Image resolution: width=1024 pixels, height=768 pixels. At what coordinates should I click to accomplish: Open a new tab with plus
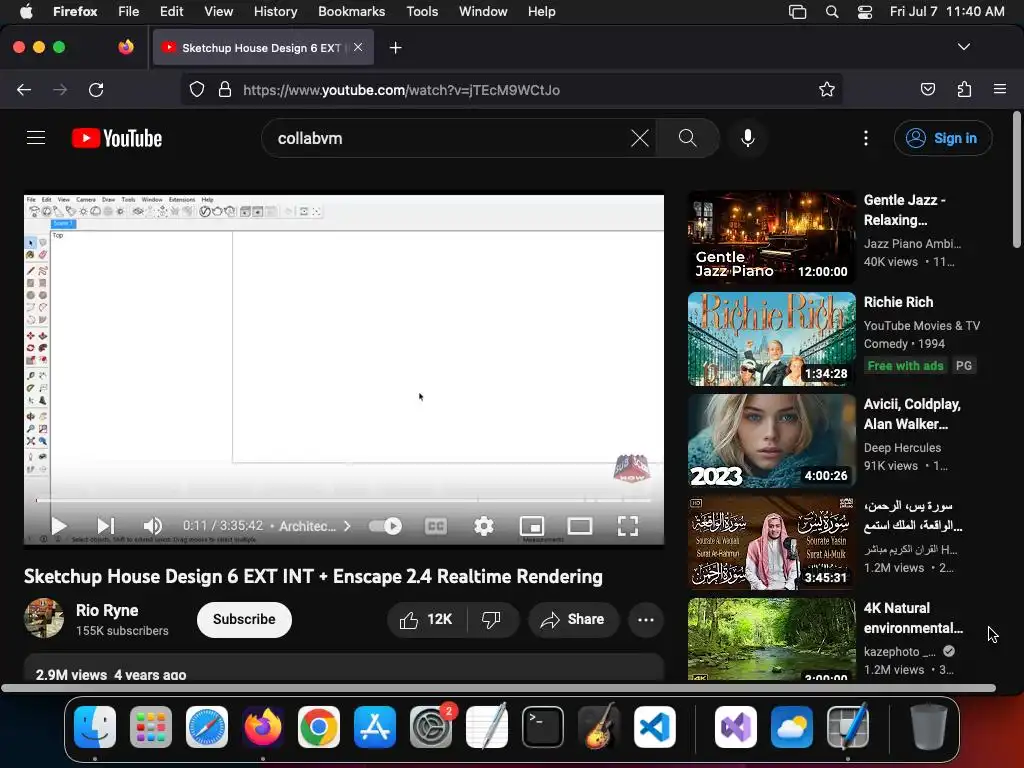coord(395,48)
